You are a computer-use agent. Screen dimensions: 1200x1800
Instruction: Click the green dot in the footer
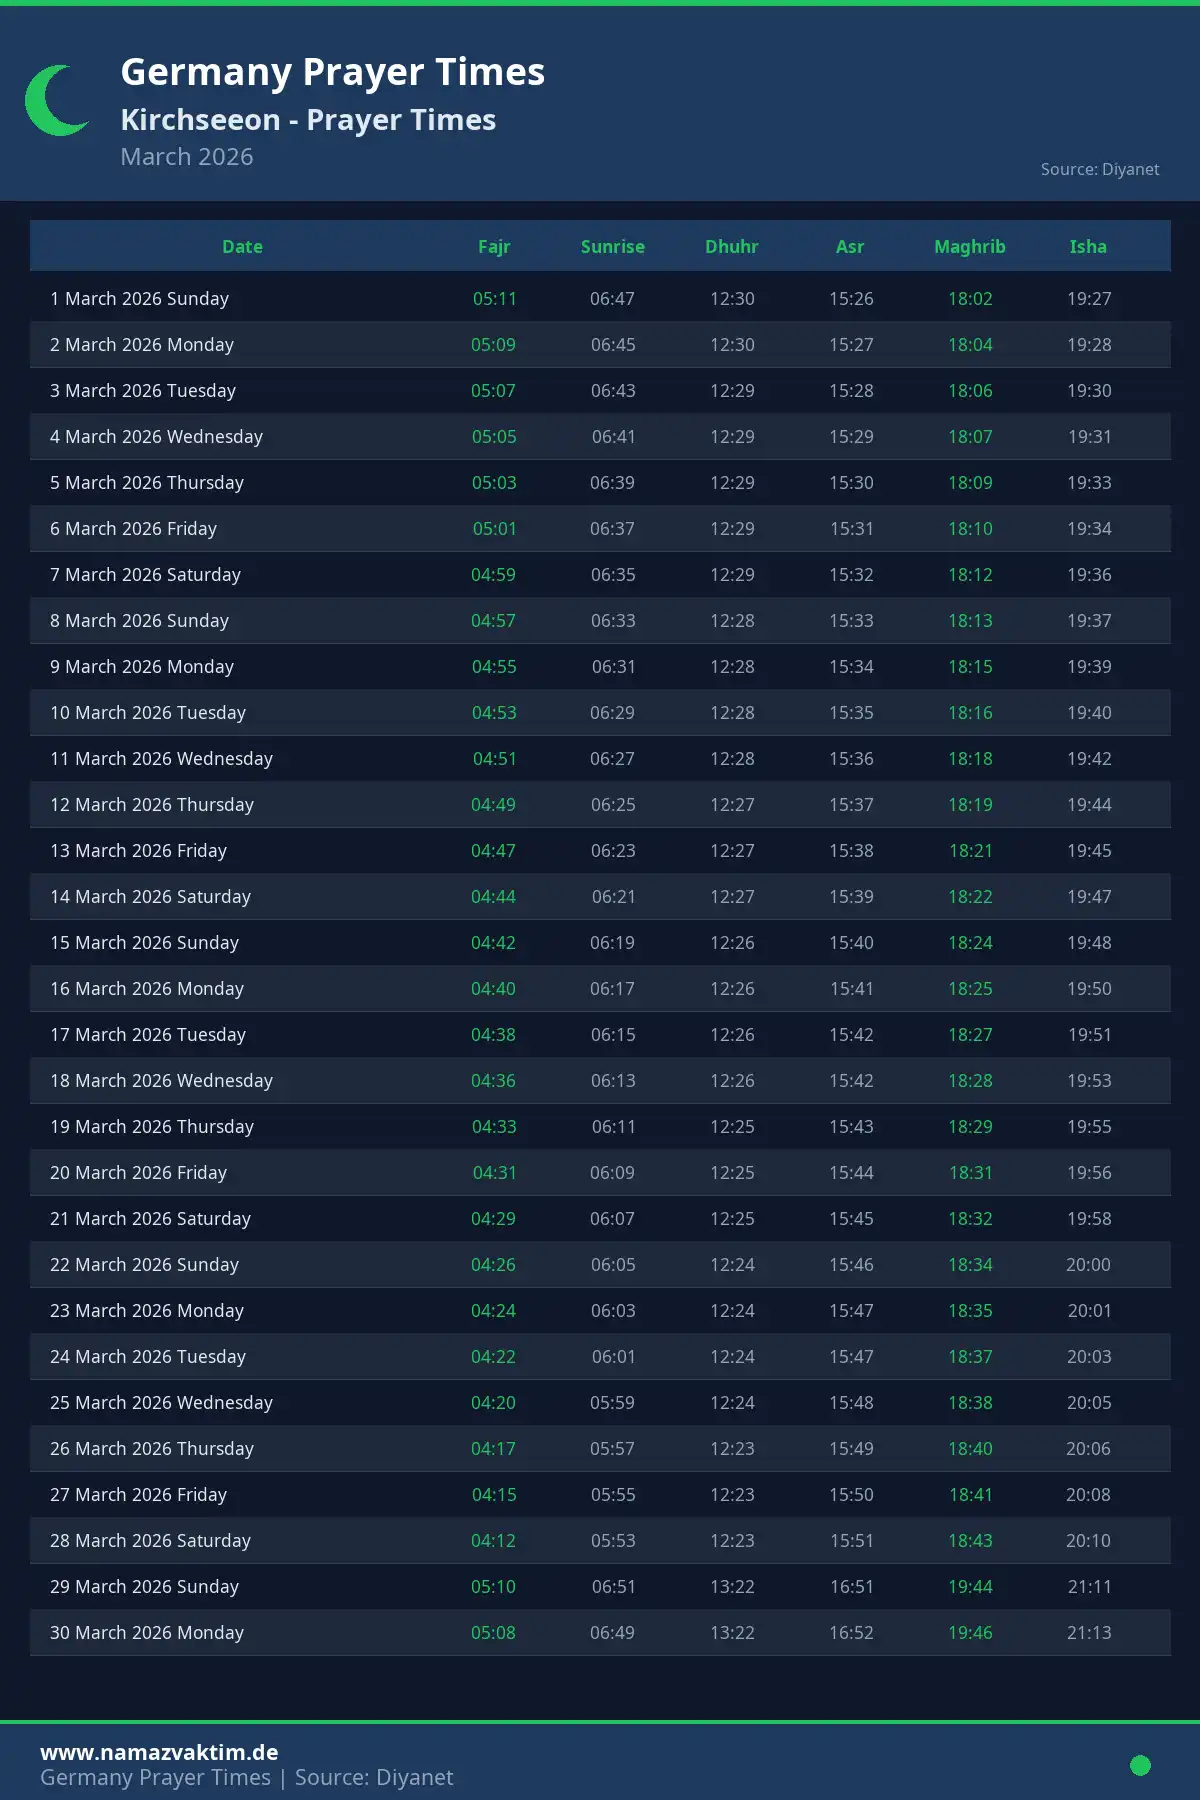tap(1140, 1765)
